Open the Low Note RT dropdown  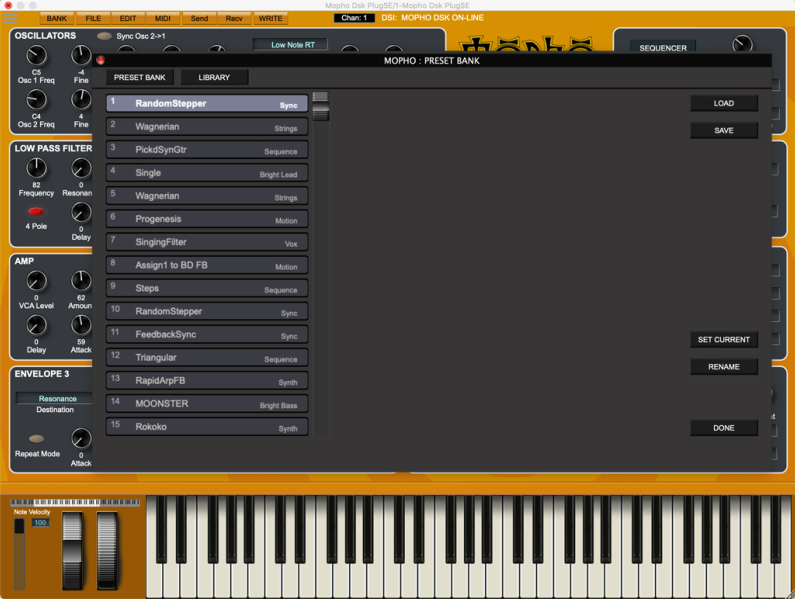(x=290, y=44)
